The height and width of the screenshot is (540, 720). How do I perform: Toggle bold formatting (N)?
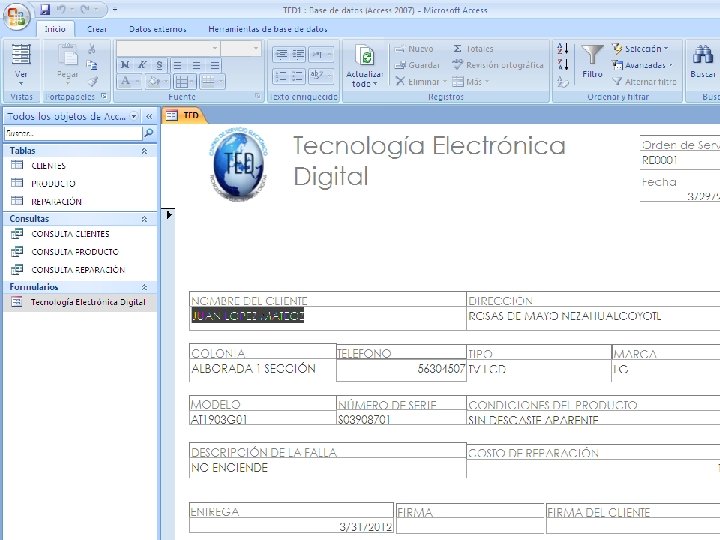(125, 65)
